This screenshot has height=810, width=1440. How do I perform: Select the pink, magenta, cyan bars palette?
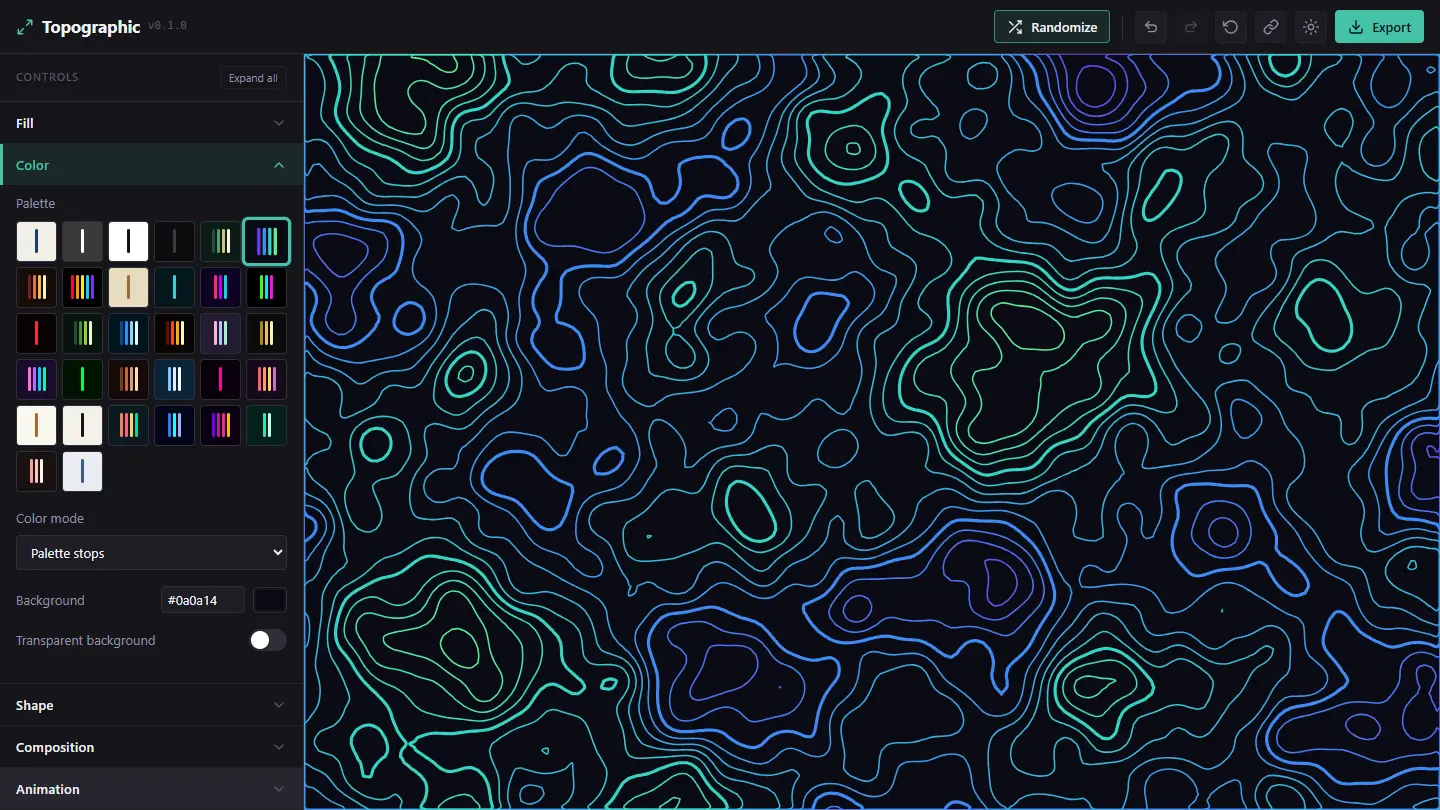221,288
